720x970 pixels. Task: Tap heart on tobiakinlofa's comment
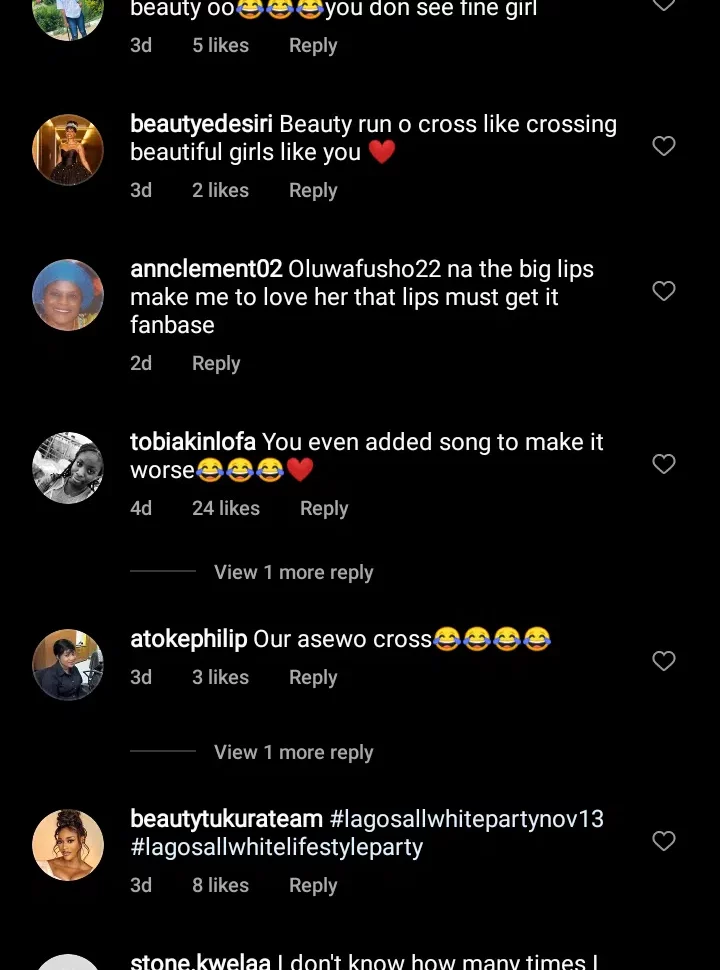[x=664, y=464]
